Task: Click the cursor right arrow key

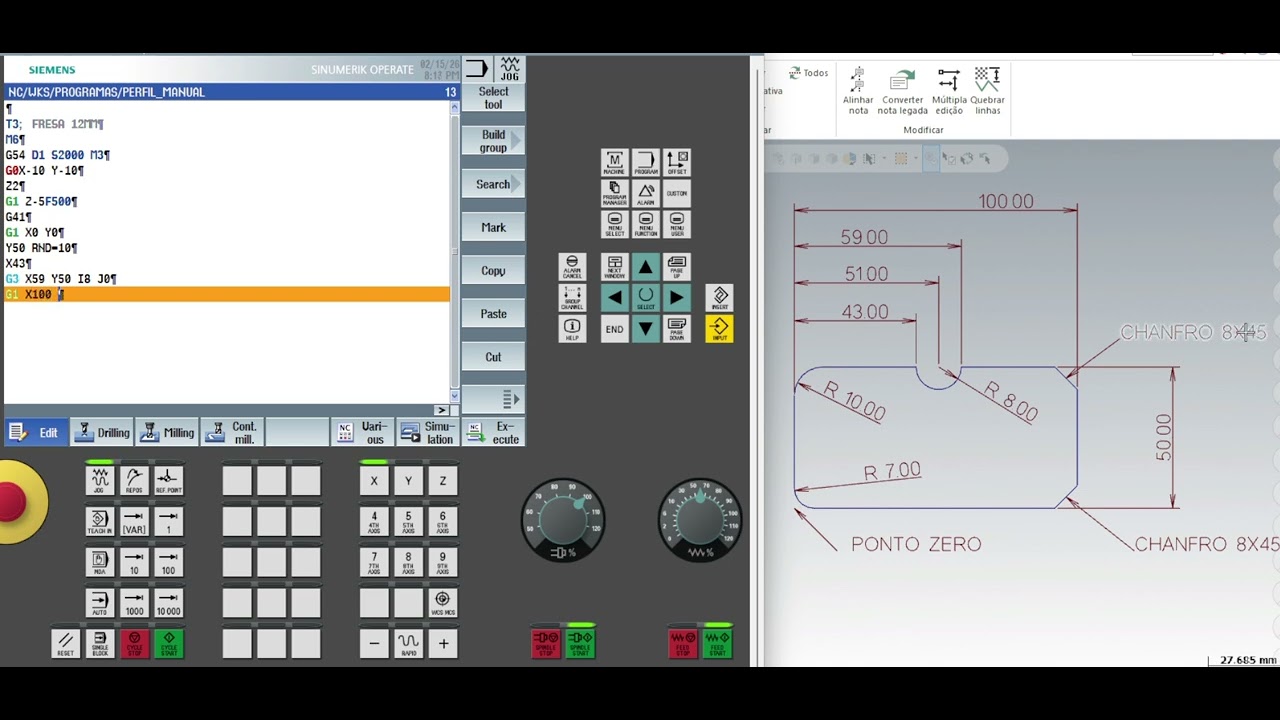Action: (677, 298)
